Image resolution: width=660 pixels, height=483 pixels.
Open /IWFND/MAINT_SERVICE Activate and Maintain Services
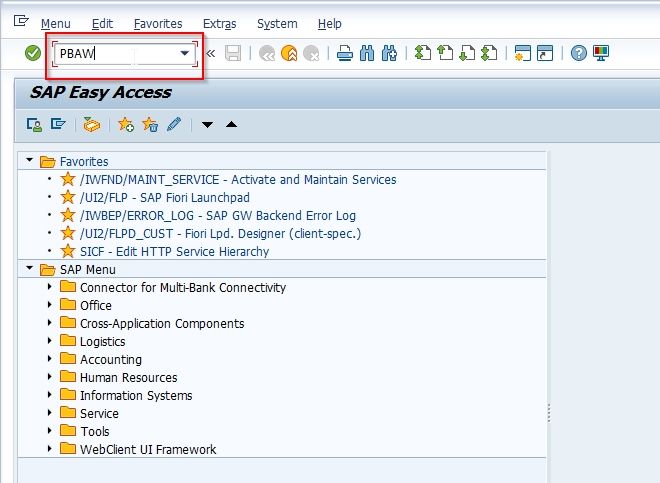[x=238, y=180]
